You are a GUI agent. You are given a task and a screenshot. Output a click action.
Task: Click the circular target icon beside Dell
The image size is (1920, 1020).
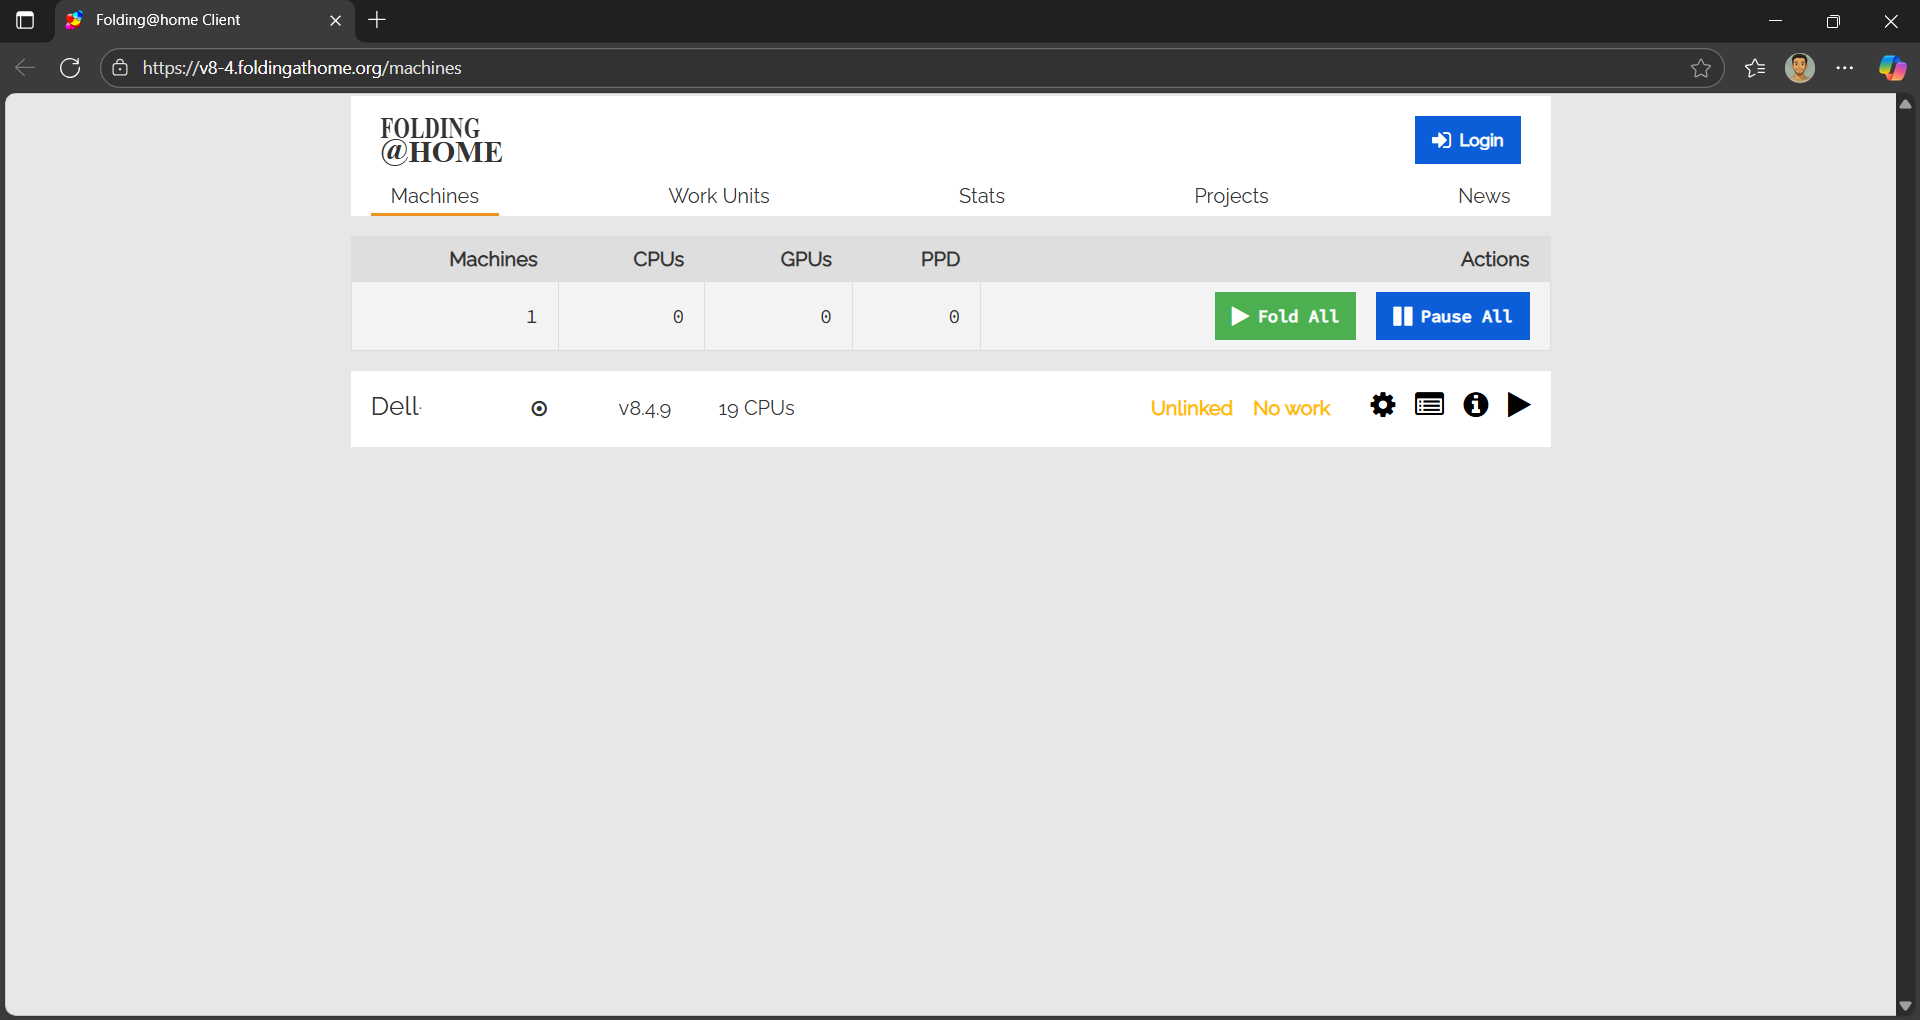coord(539,408)
